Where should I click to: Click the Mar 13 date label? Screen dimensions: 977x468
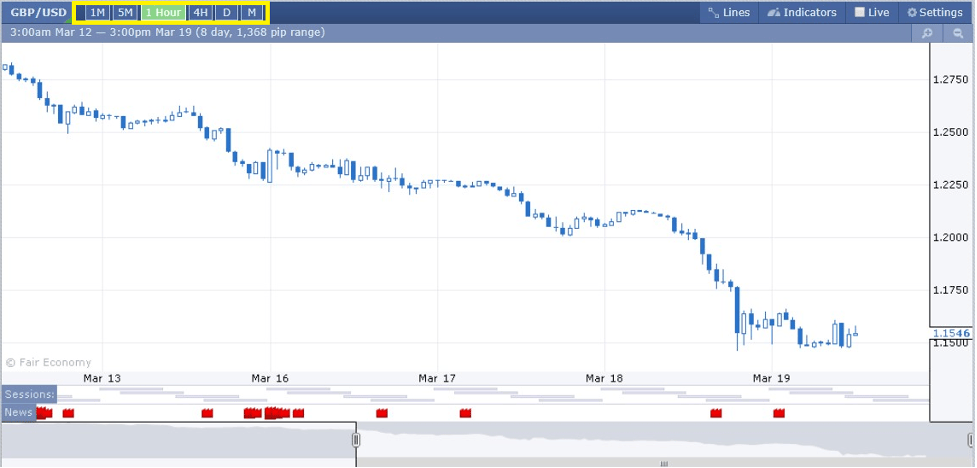102,378
